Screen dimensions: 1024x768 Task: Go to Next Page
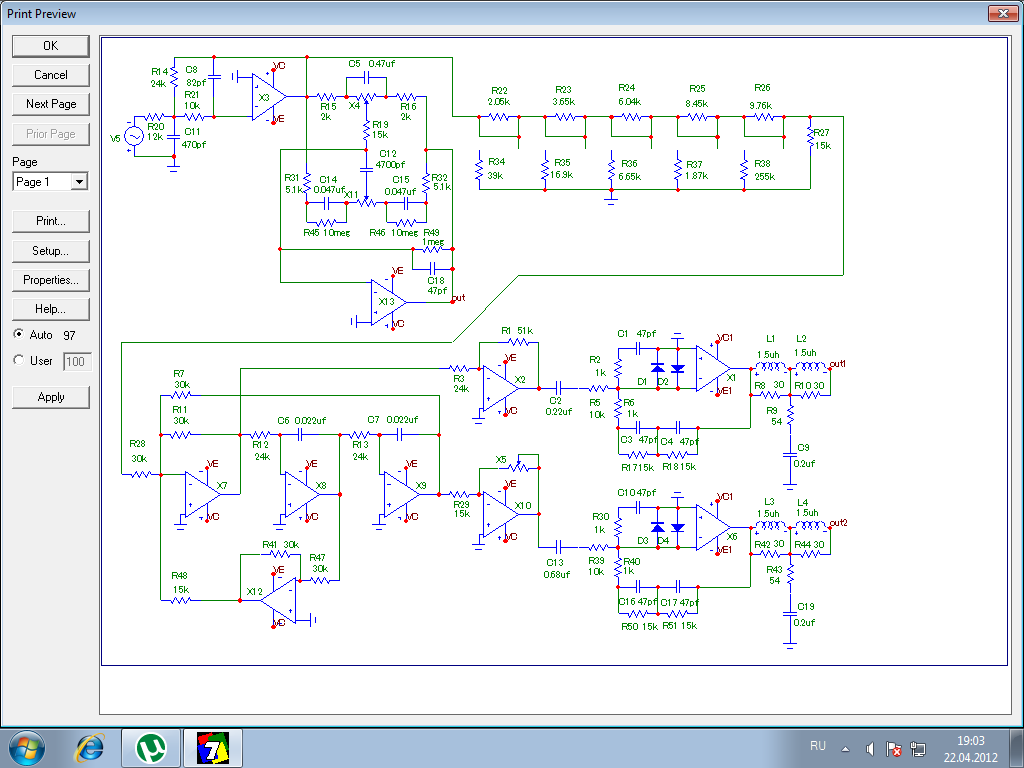coord(50,104)
